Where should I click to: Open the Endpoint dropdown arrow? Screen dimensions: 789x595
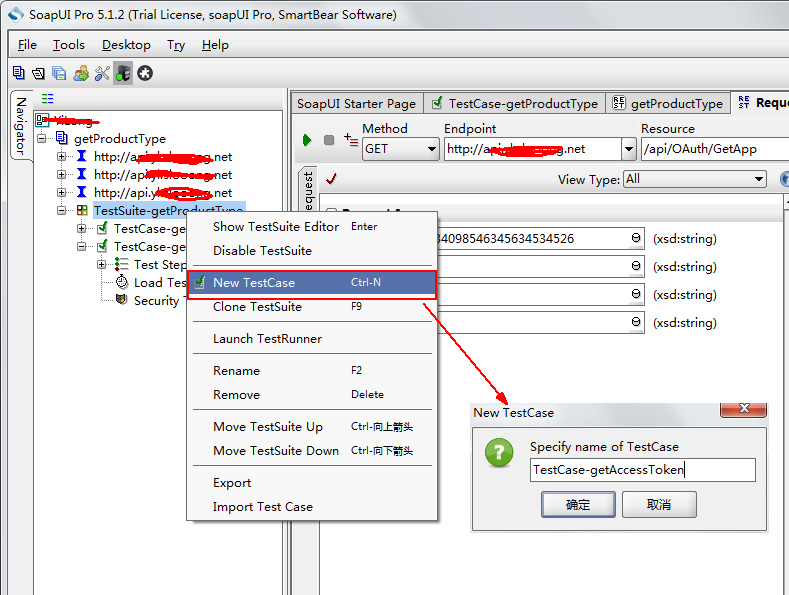pyautogui.click(x=628, y=149)
